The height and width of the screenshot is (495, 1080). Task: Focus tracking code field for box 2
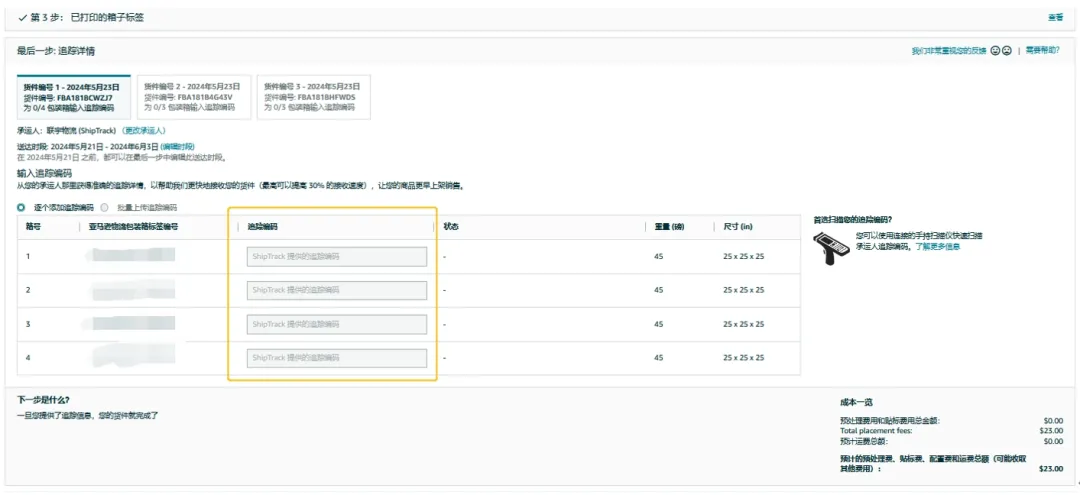point(337,290)
